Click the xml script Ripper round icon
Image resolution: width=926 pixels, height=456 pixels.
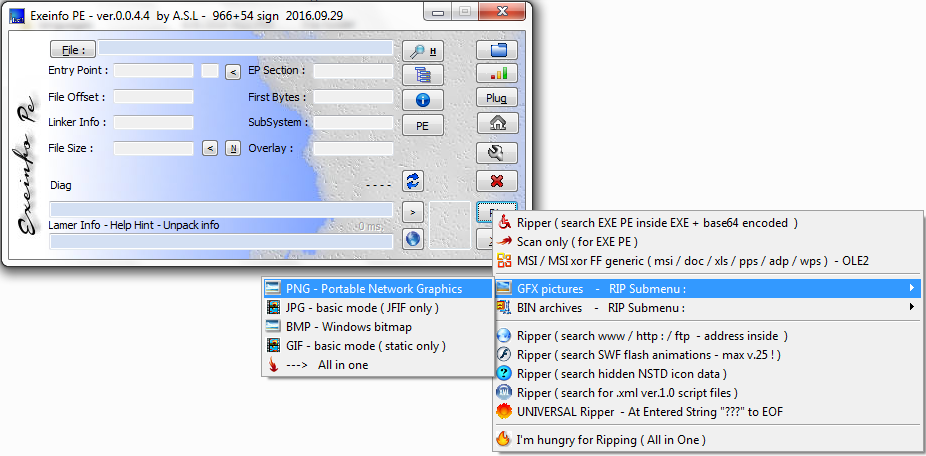pyautogui.click(x=504, y=393)
